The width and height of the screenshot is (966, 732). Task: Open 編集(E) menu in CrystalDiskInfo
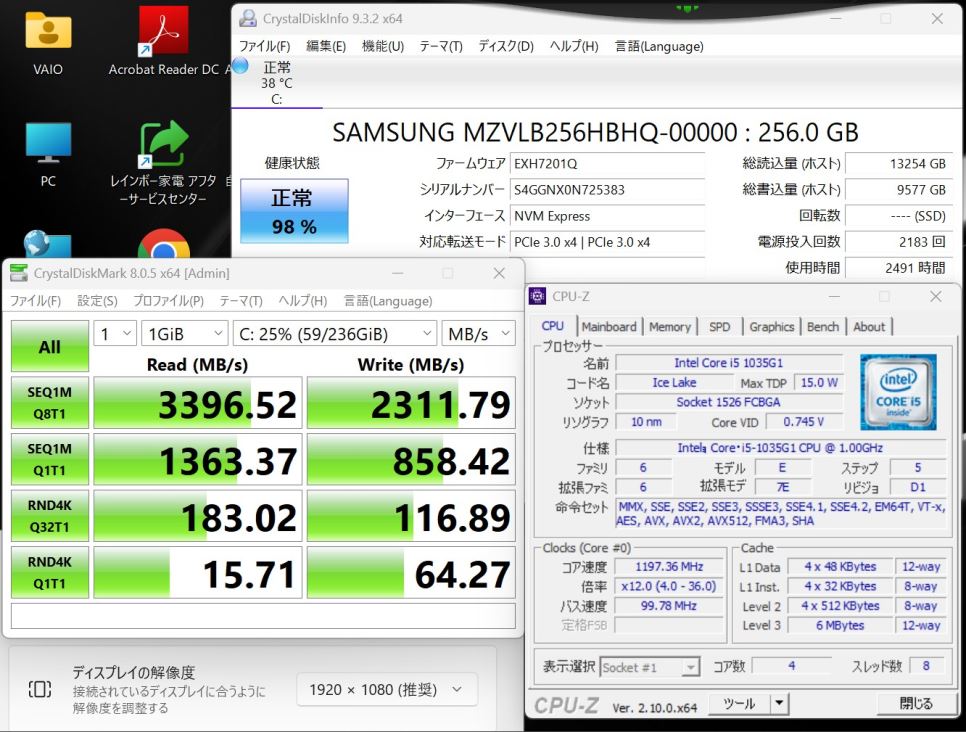pos(326,46)
